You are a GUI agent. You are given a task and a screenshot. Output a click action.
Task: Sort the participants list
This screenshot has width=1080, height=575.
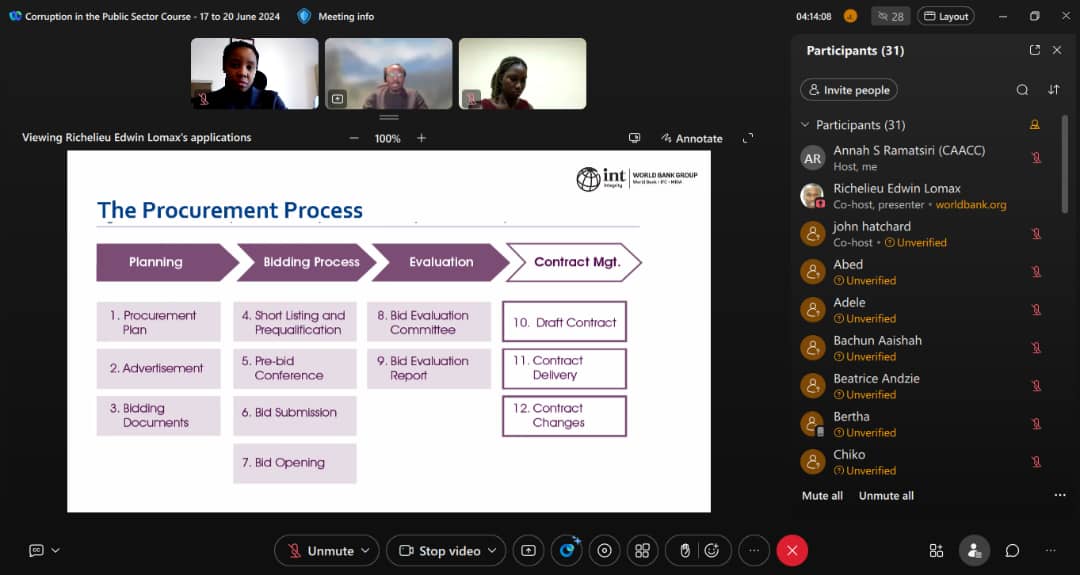click(1053, 90)
